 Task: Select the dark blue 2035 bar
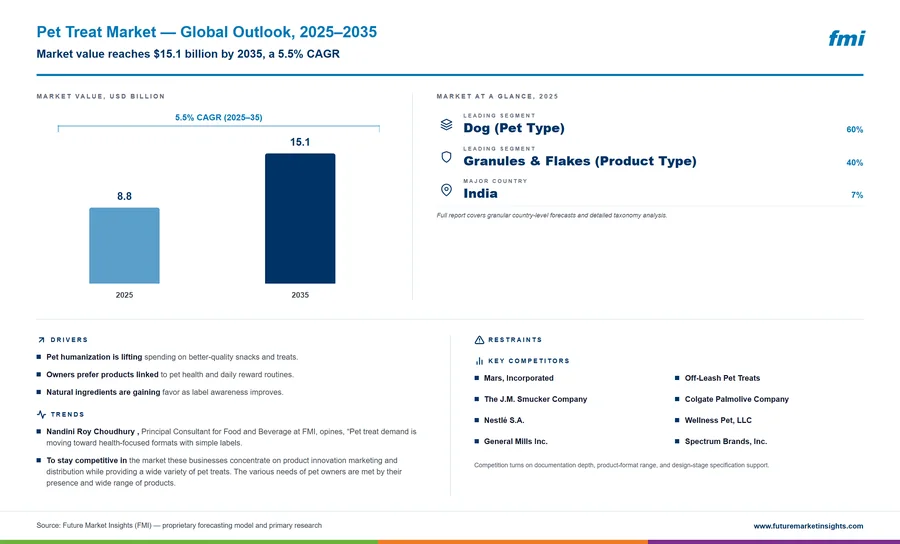(300, 218)
